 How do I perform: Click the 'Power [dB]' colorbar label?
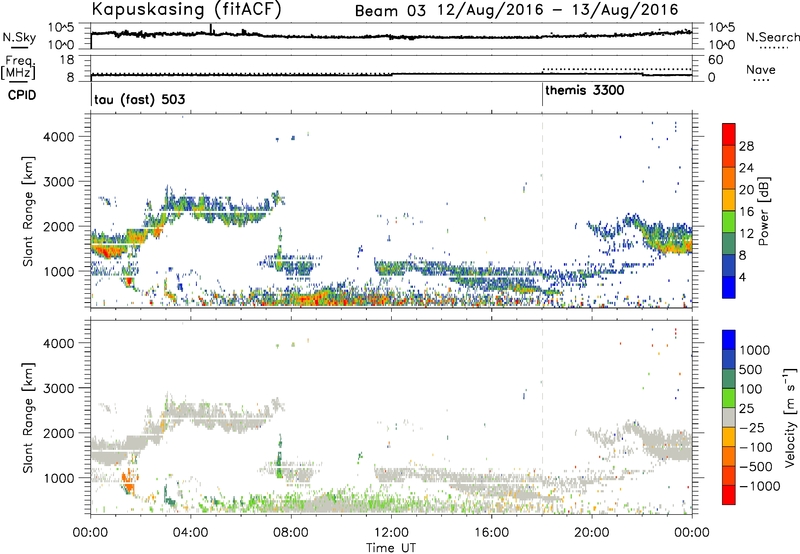coord(763,211)
